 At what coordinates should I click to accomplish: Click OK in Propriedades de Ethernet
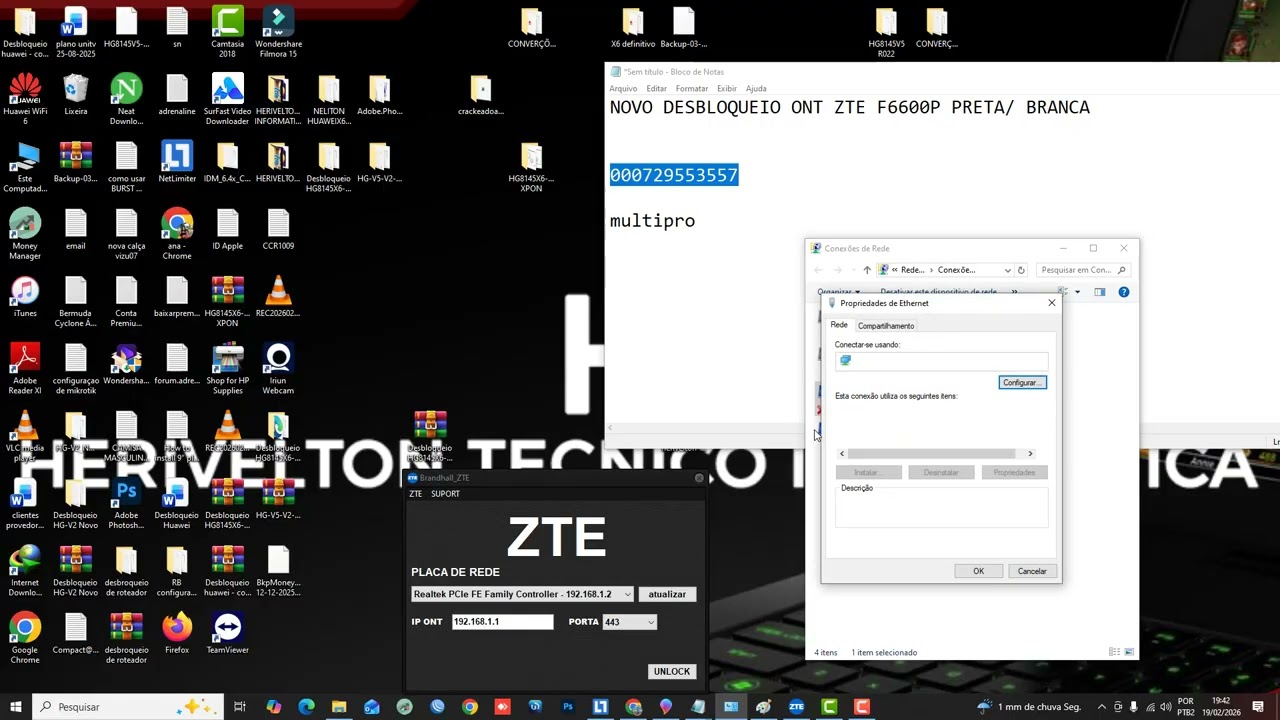pos(979,571)
